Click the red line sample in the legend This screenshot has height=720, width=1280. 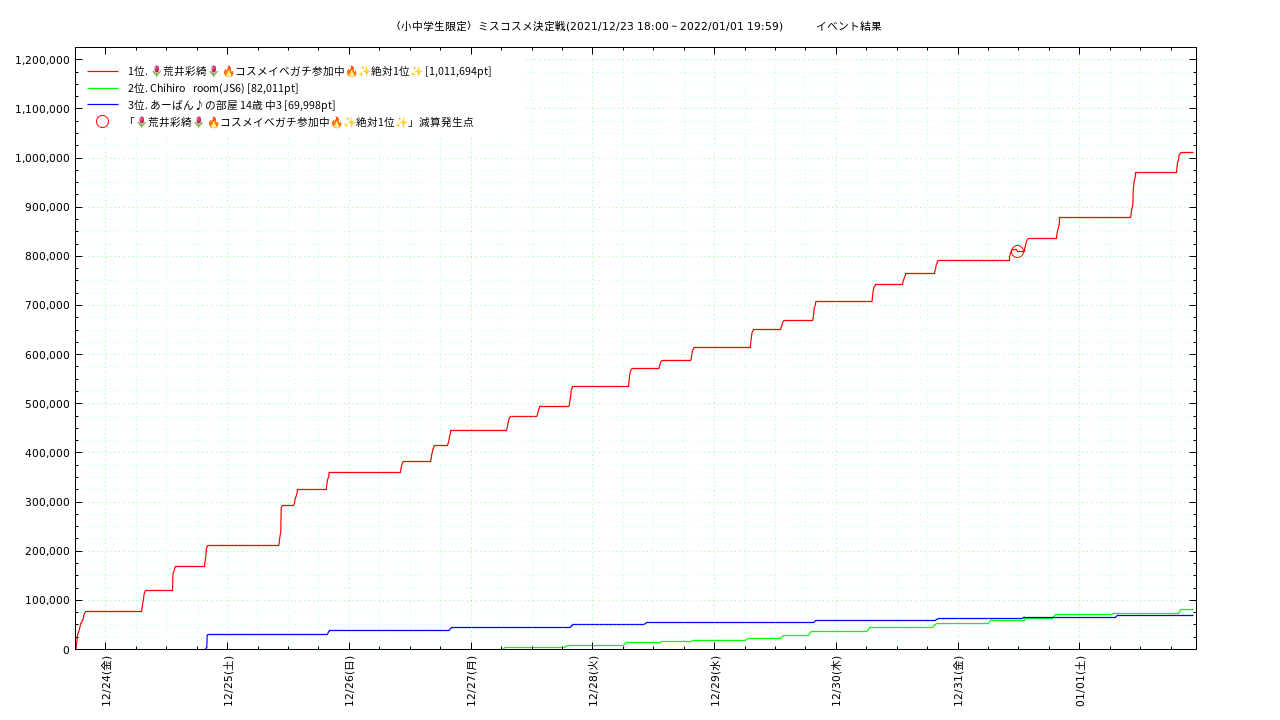coord(103,71)
